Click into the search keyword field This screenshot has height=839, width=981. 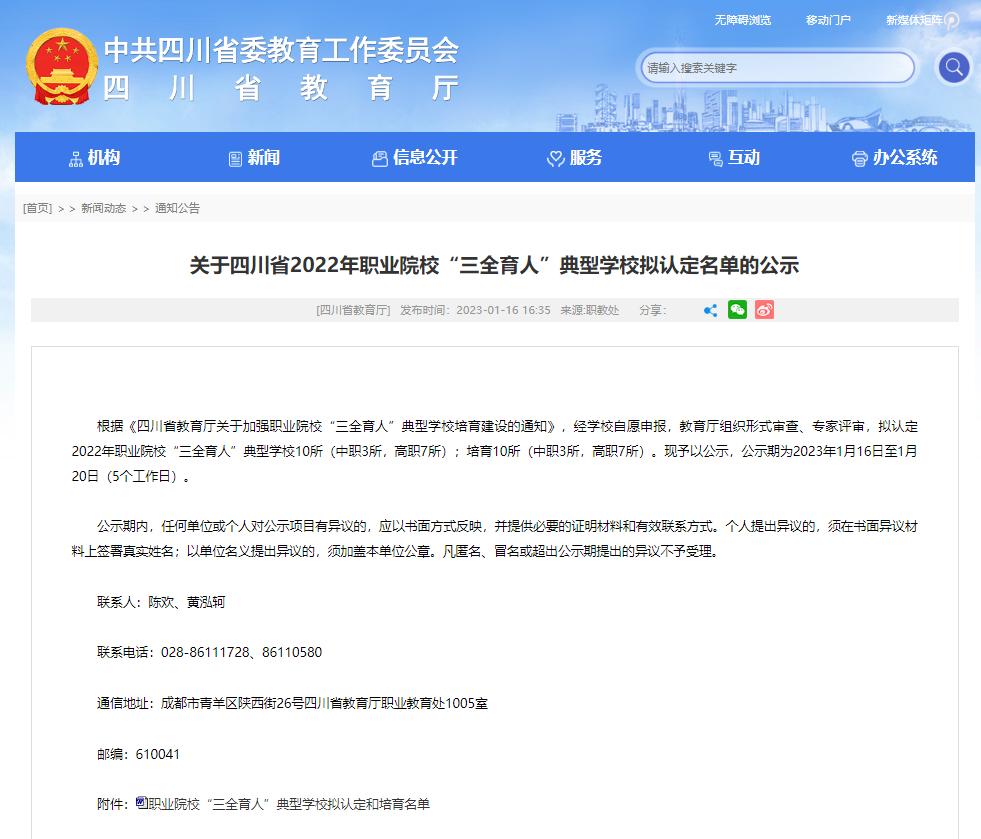coord(775,68)
